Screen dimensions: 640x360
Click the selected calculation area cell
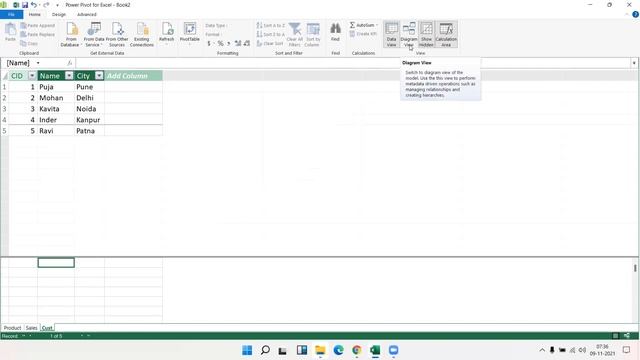point(56,263)
